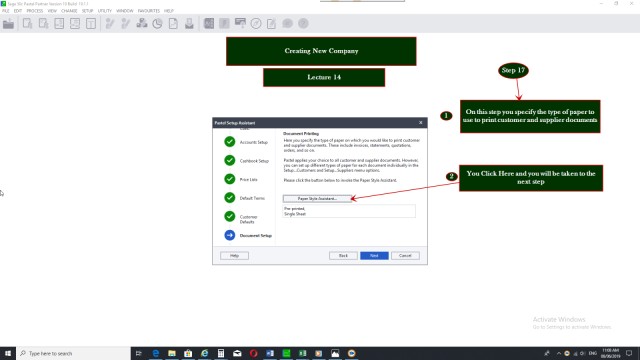Click the green checkmark beside Accounts Setup
Screen dimensions: 640x360
[x=230, y=142]
